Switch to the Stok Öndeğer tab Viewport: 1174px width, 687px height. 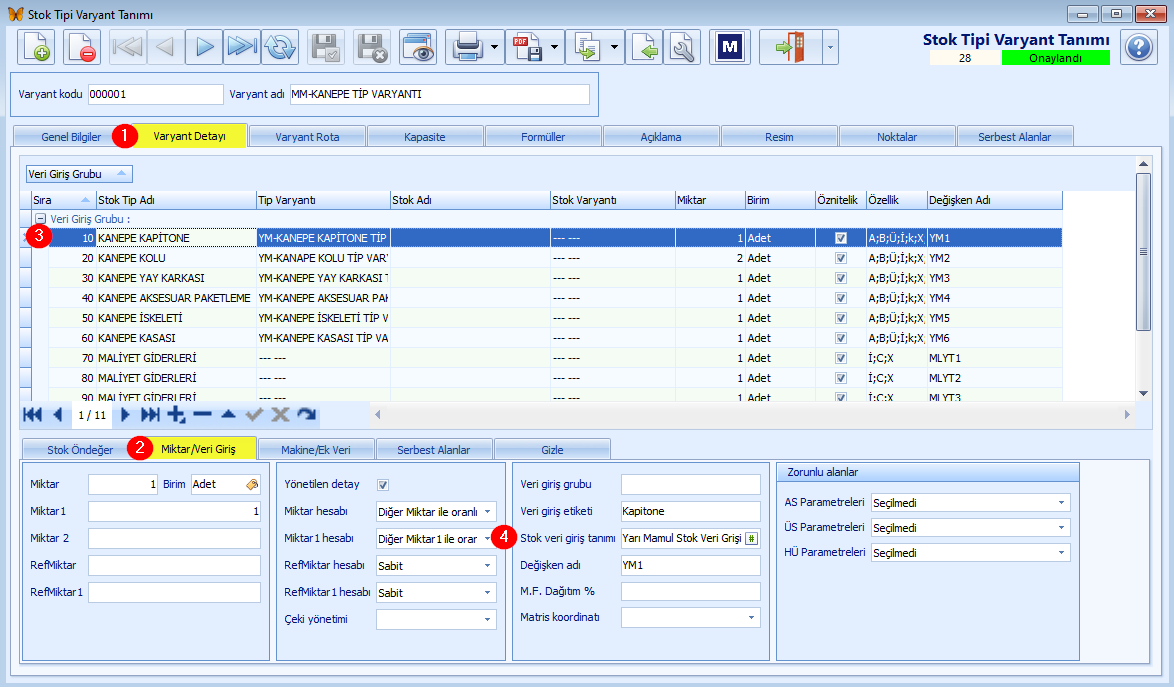coord(80,450)
